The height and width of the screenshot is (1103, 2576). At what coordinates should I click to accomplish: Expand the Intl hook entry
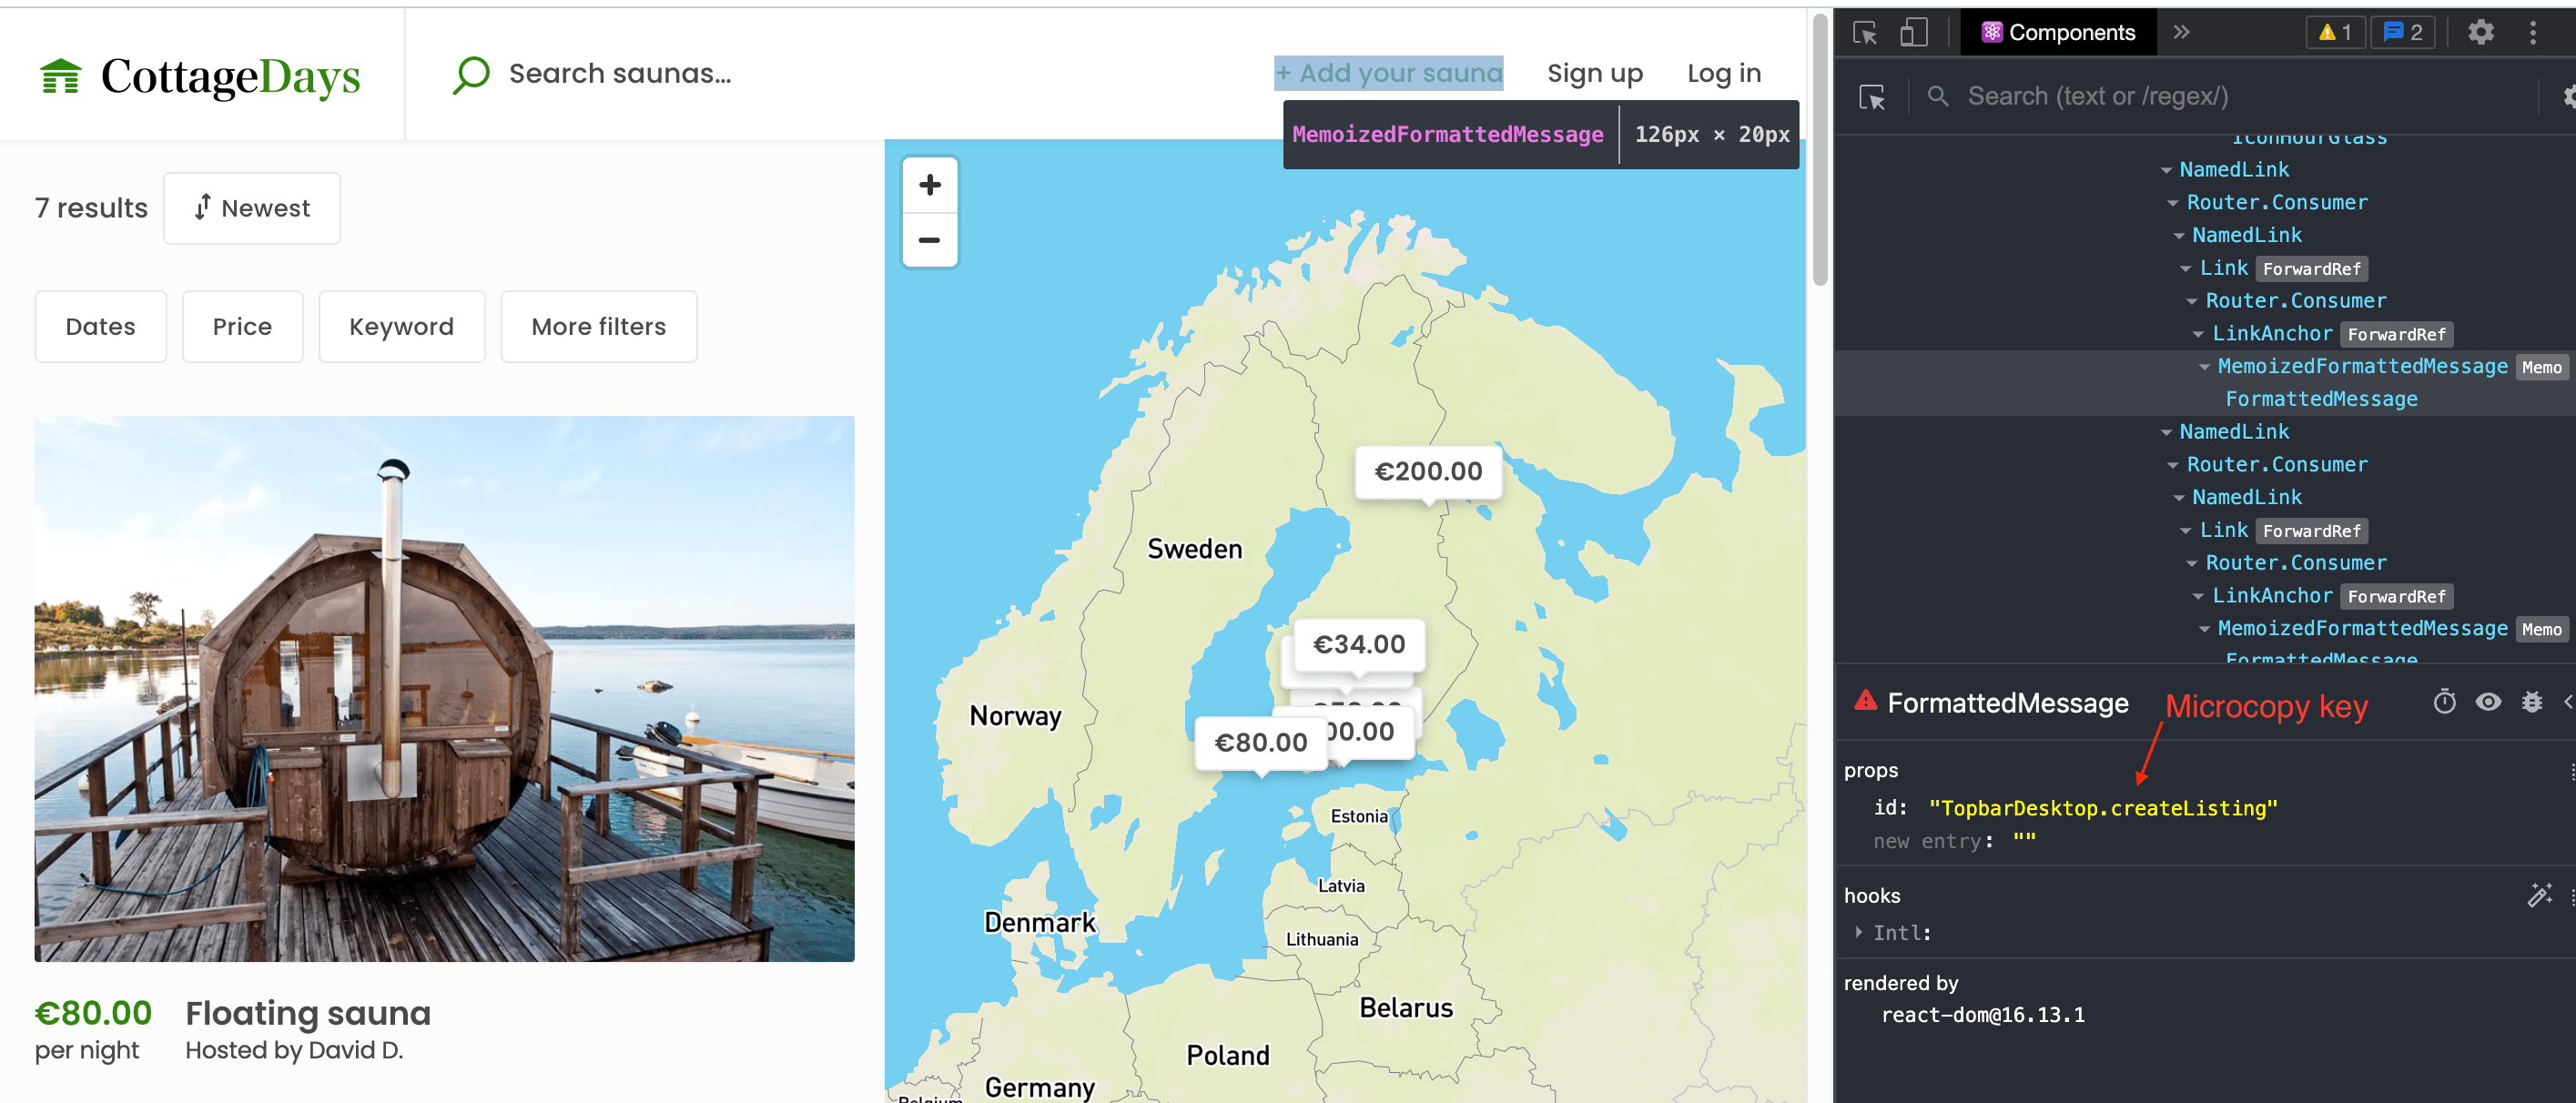point(1858,932)
